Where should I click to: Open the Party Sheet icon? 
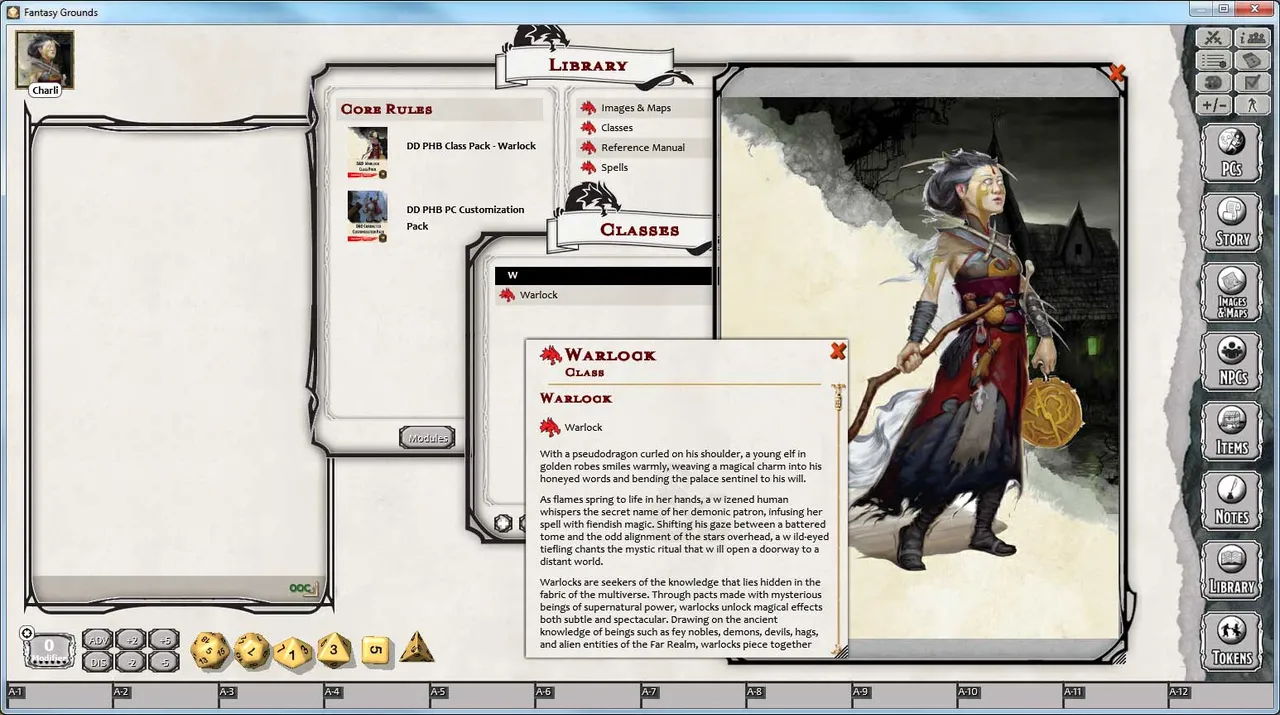click(x=1251, y=38)
